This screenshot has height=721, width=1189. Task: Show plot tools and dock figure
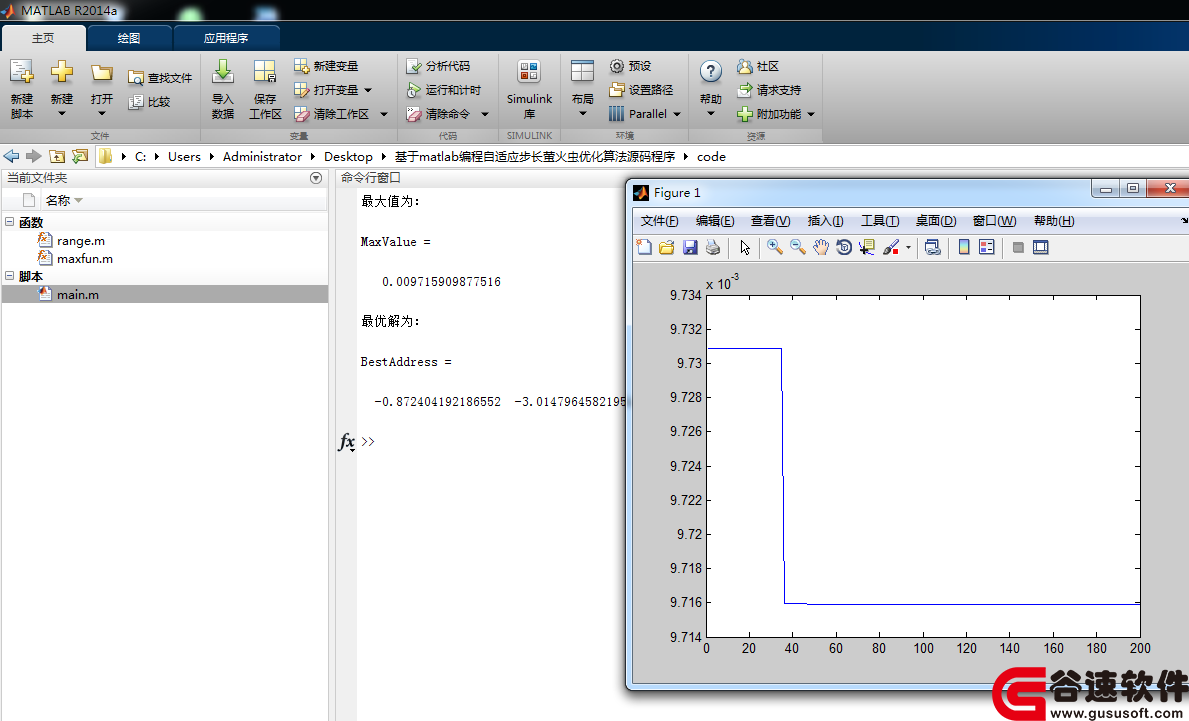[1040, 247]
